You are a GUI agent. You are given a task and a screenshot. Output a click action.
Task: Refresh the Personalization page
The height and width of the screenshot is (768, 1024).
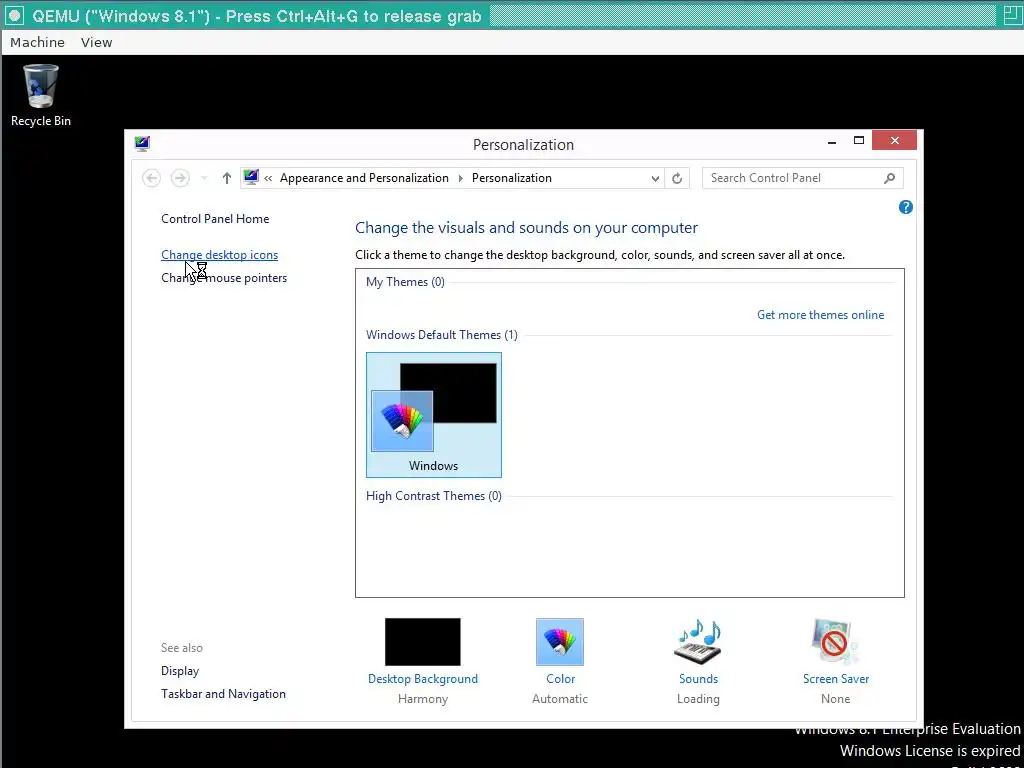pos(677,178)
